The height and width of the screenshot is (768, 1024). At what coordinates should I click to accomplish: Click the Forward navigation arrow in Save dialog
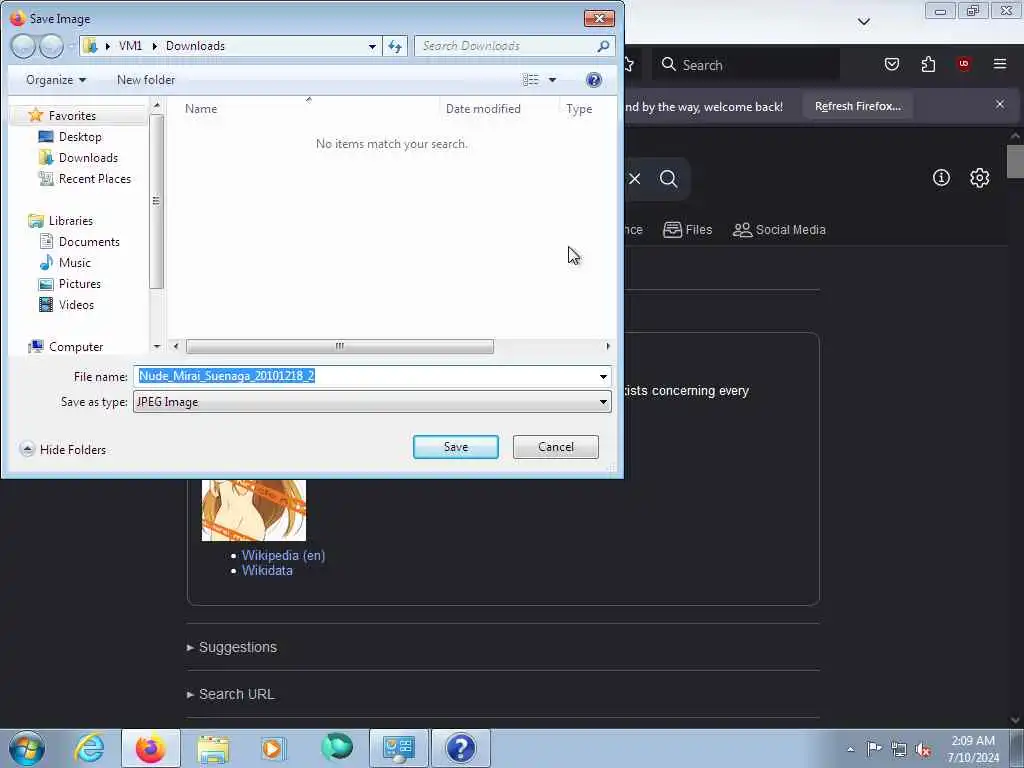coord(51,46)
